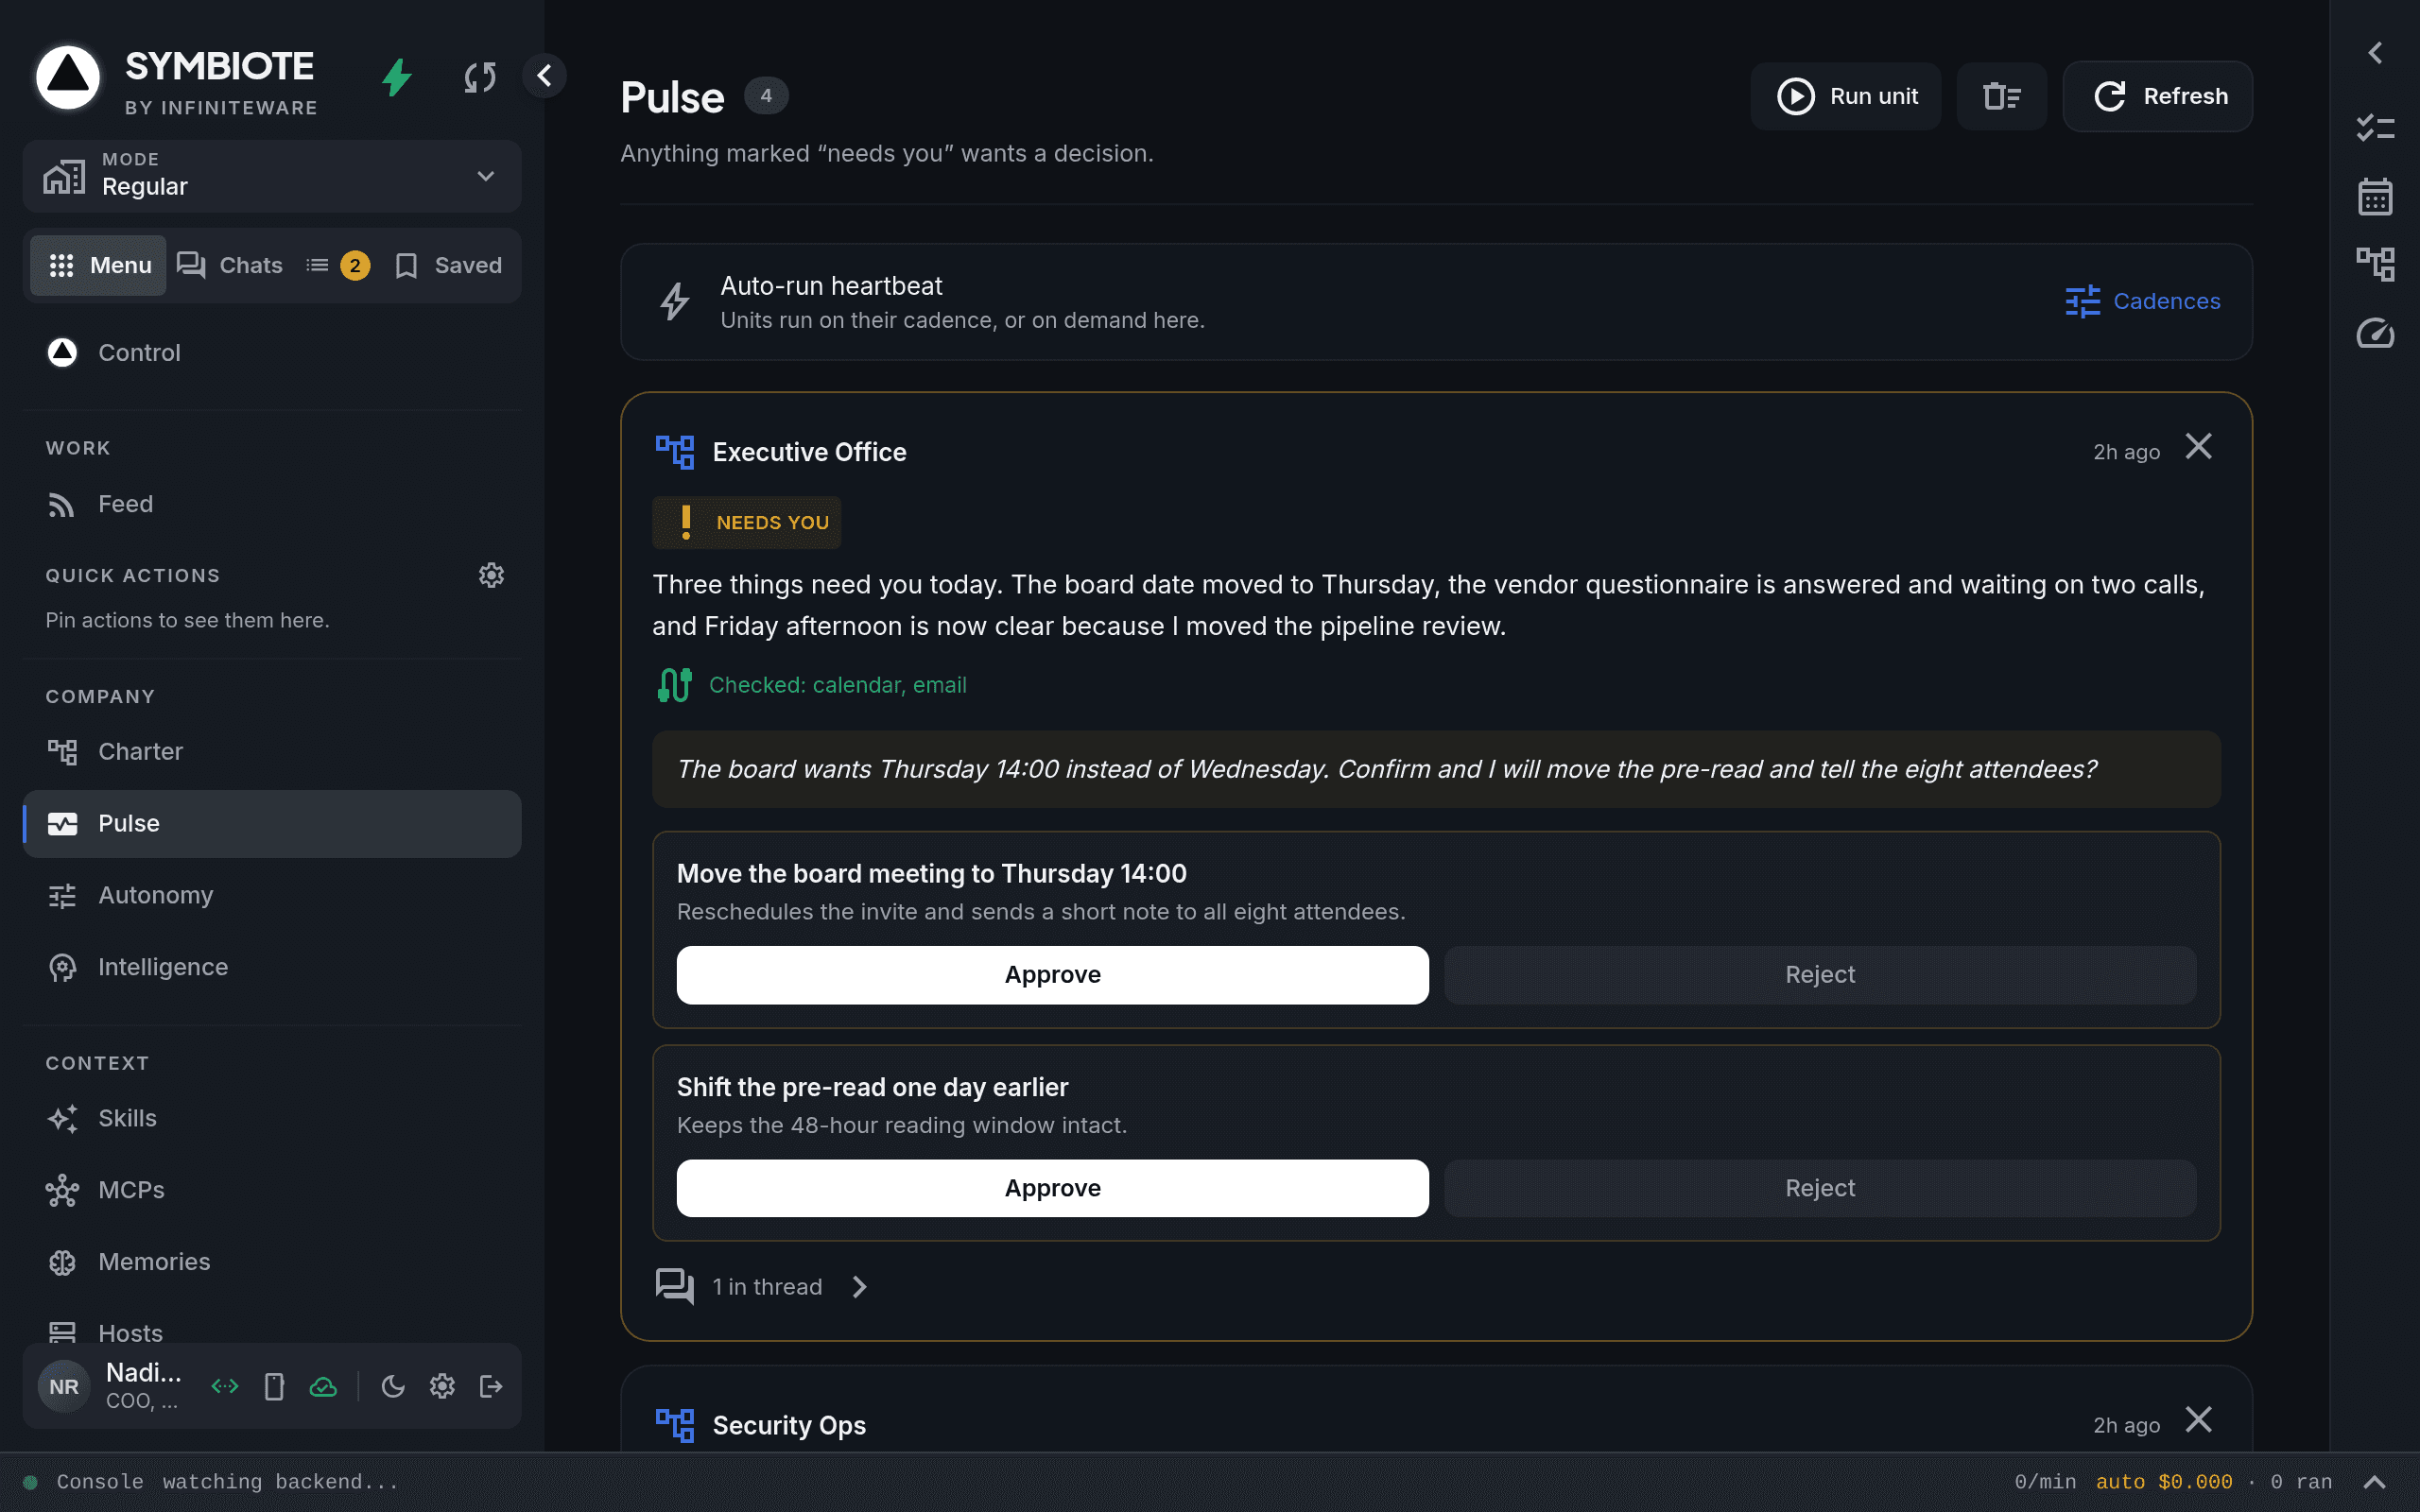This screenshot has height=1512, width=2420.
Task: Switch to the Saved tab
Action: pyautogui.click(x=448, y=265)
